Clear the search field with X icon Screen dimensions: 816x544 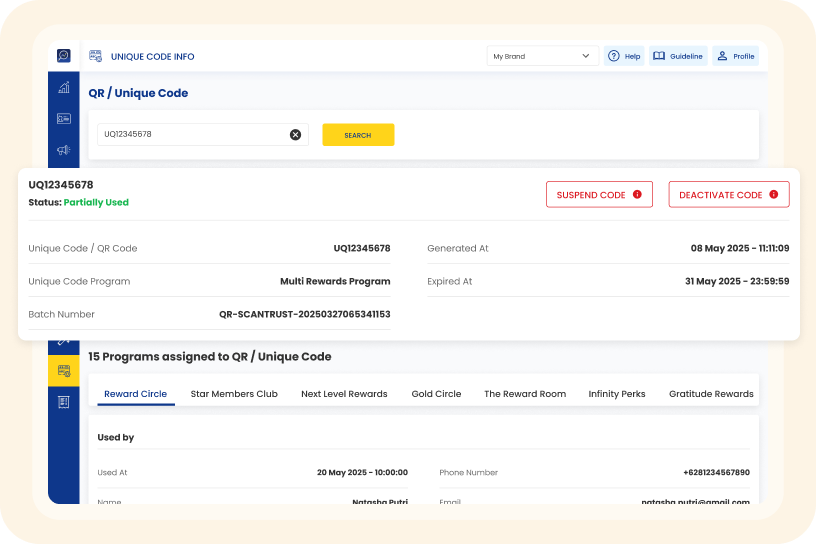point(295,135)
